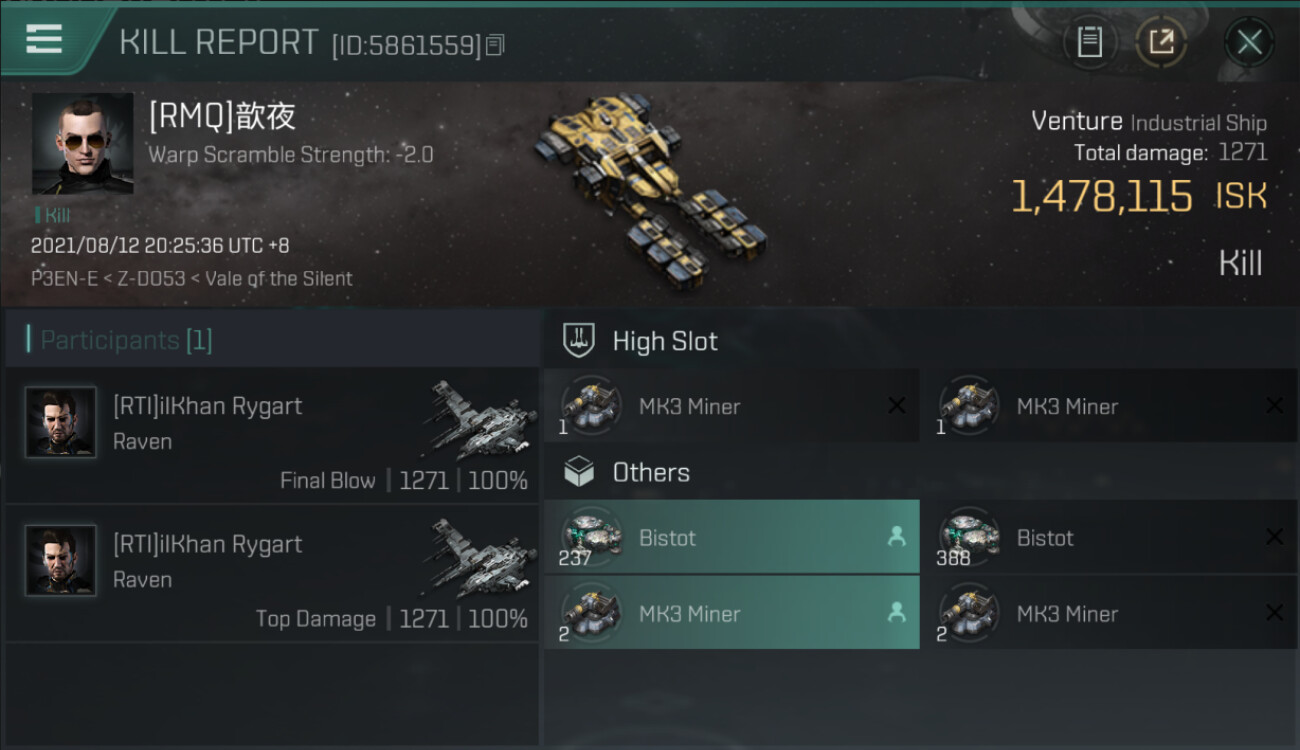Open the Final Blow participant entry
Screen dimensions: 1300x750
(x=272, y=436)
